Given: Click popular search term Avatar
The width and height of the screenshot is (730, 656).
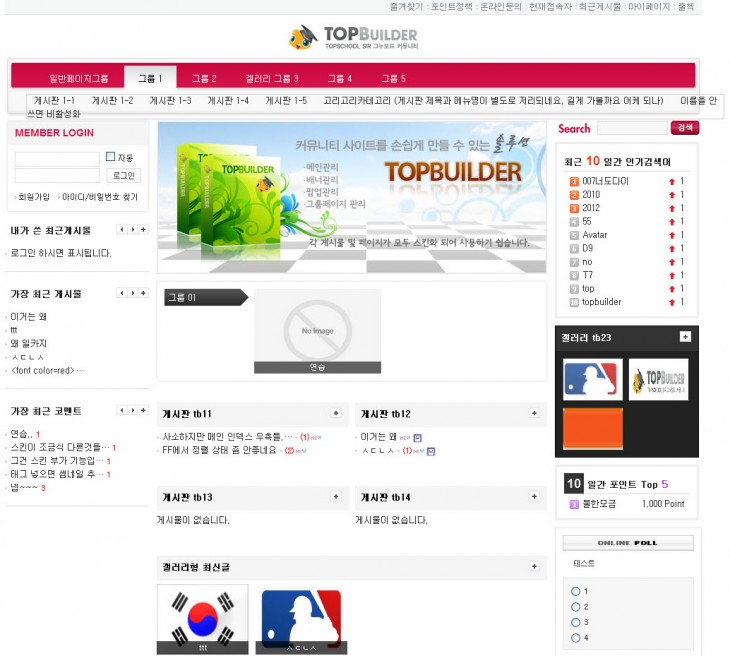Looking at the screenshot, I should click(595, 235).
